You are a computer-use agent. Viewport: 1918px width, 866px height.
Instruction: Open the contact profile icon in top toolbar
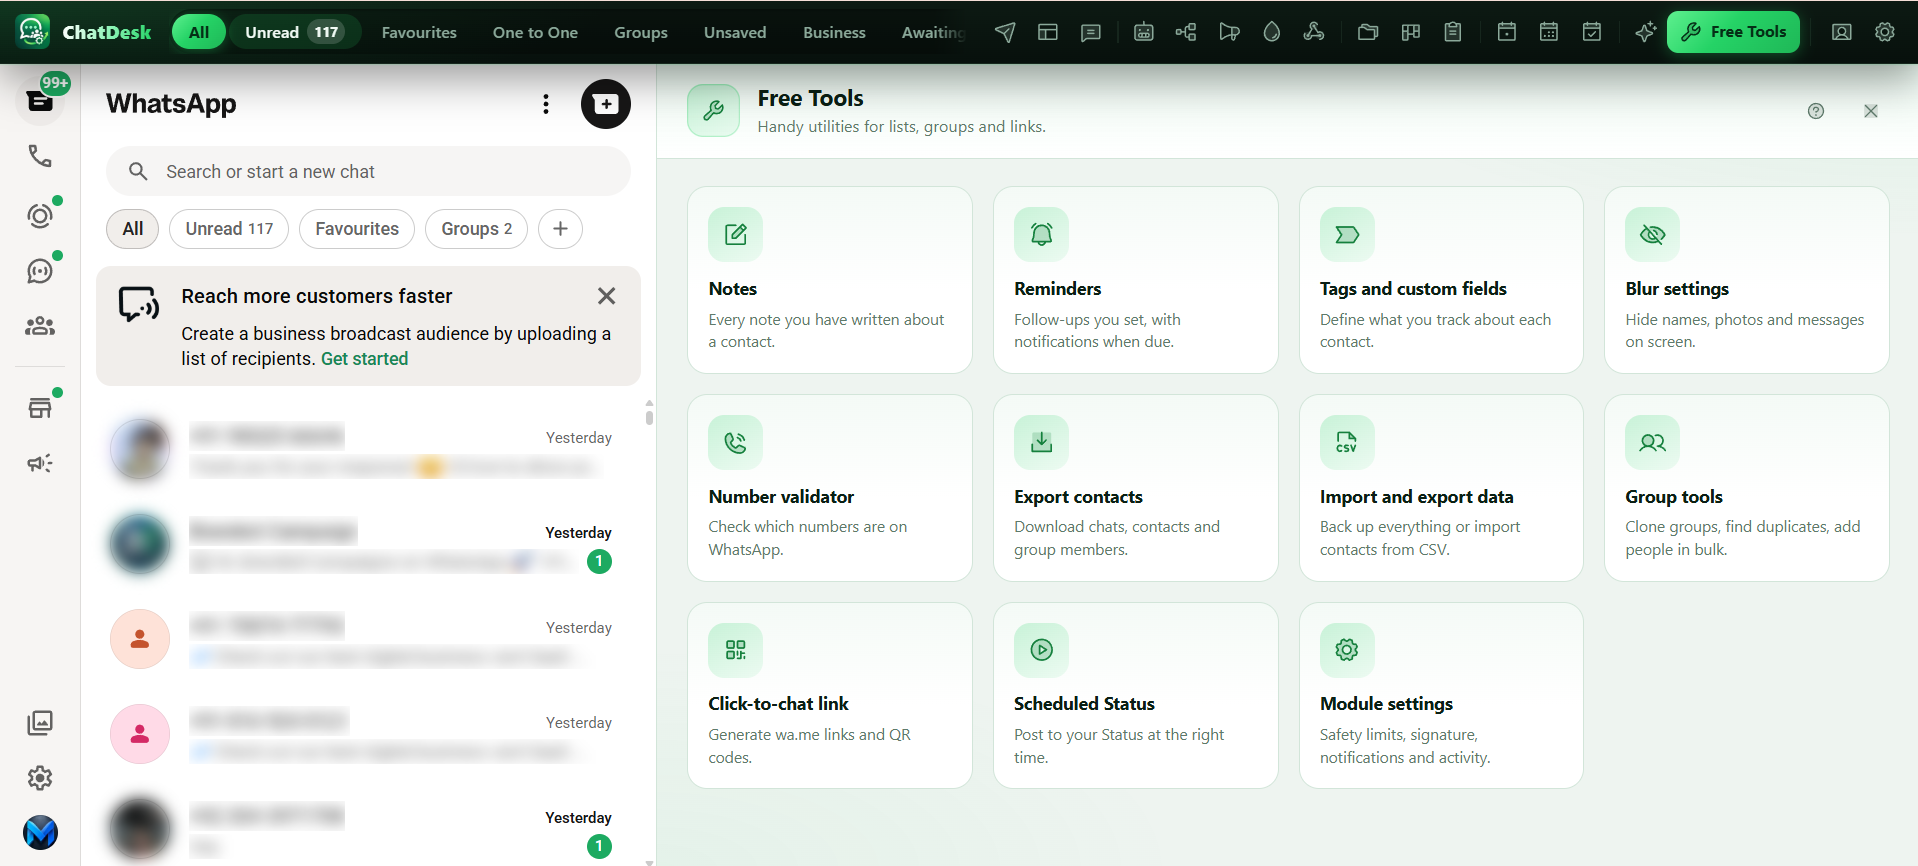click(x=1841, y=32)
